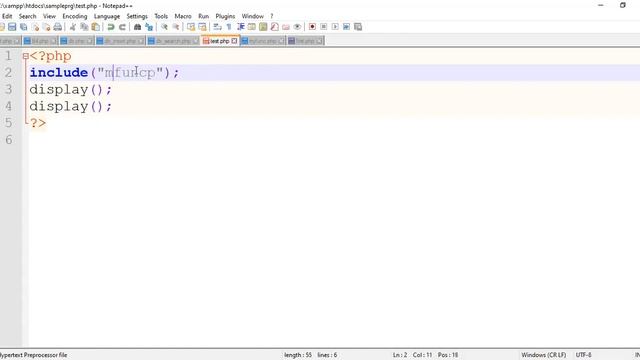Click the Playback macro icon
This screenshot has width=640, height=360.
pos(335,27)
